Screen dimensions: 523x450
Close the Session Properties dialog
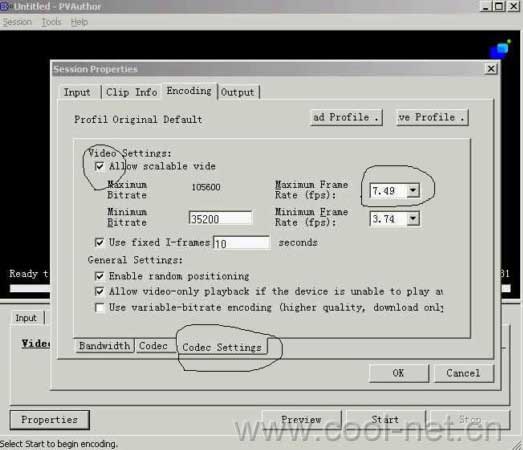pos(491,69)
